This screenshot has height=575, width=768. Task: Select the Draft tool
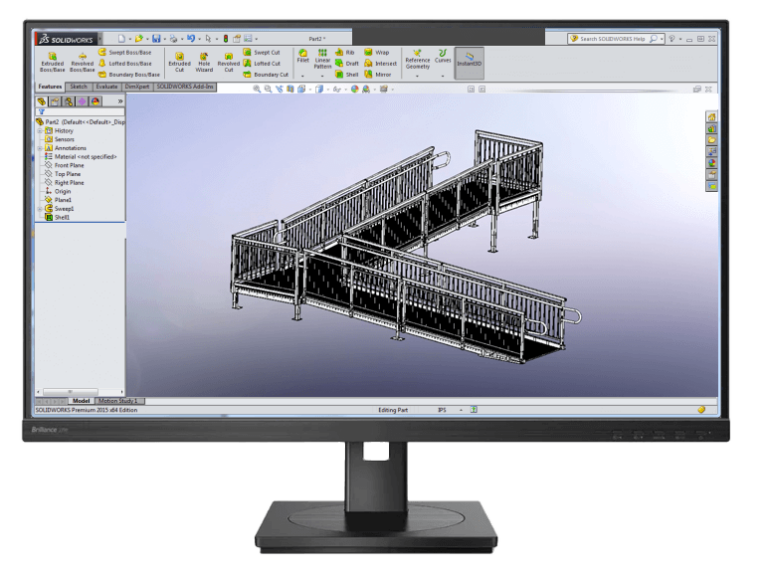347,64
